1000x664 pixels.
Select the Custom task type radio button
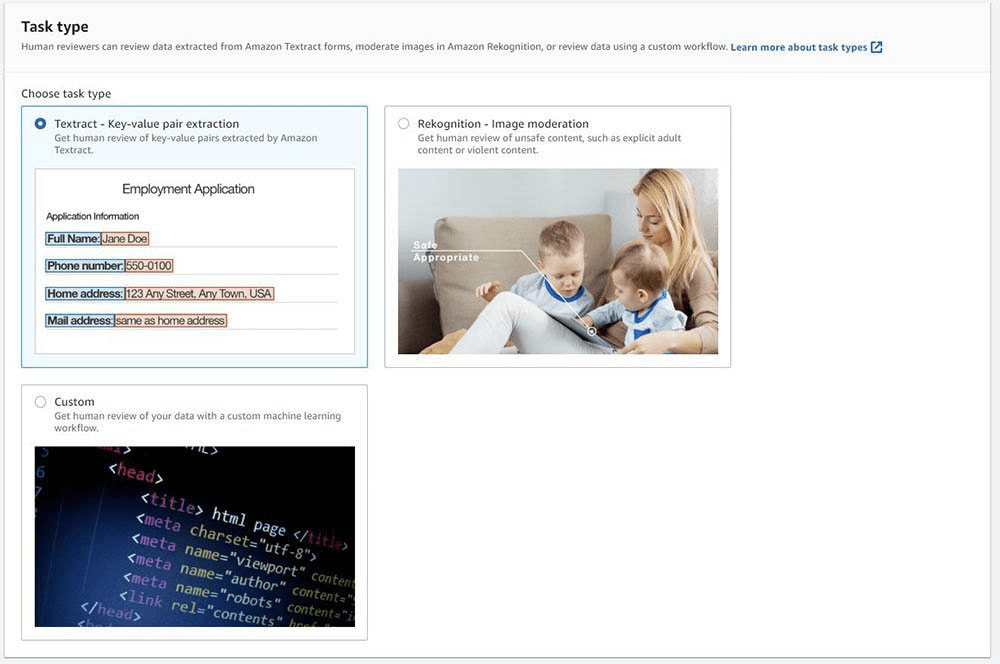coord(40,402)
